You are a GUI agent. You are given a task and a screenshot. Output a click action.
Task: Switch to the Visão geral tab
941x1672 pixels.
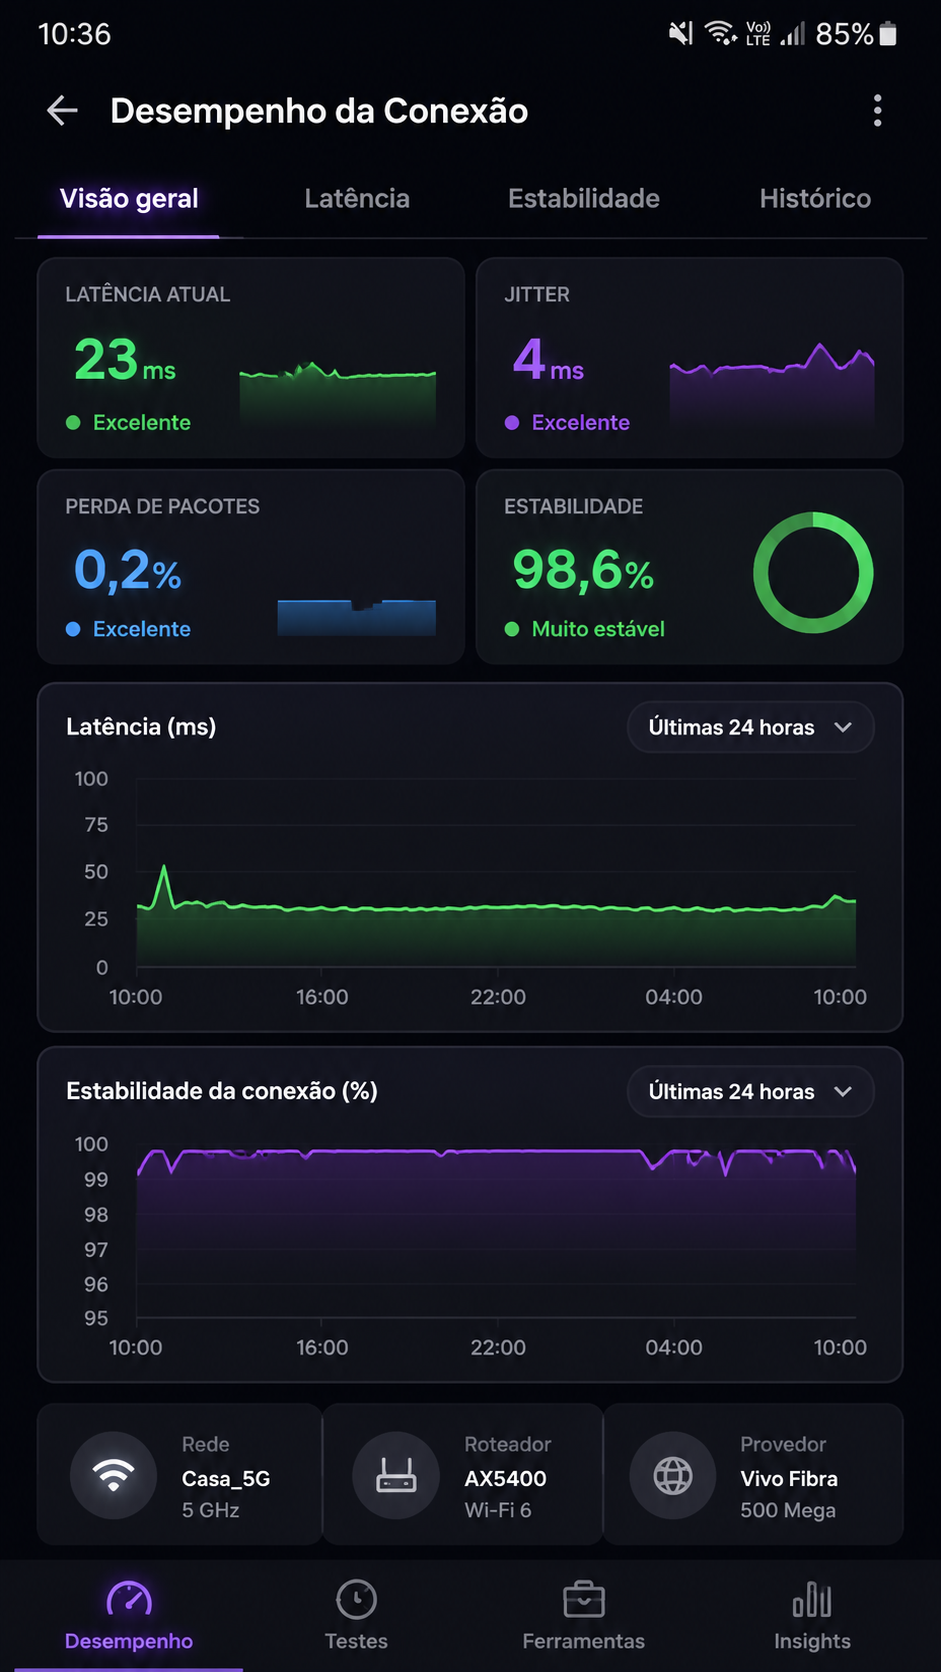pos(129,198)
